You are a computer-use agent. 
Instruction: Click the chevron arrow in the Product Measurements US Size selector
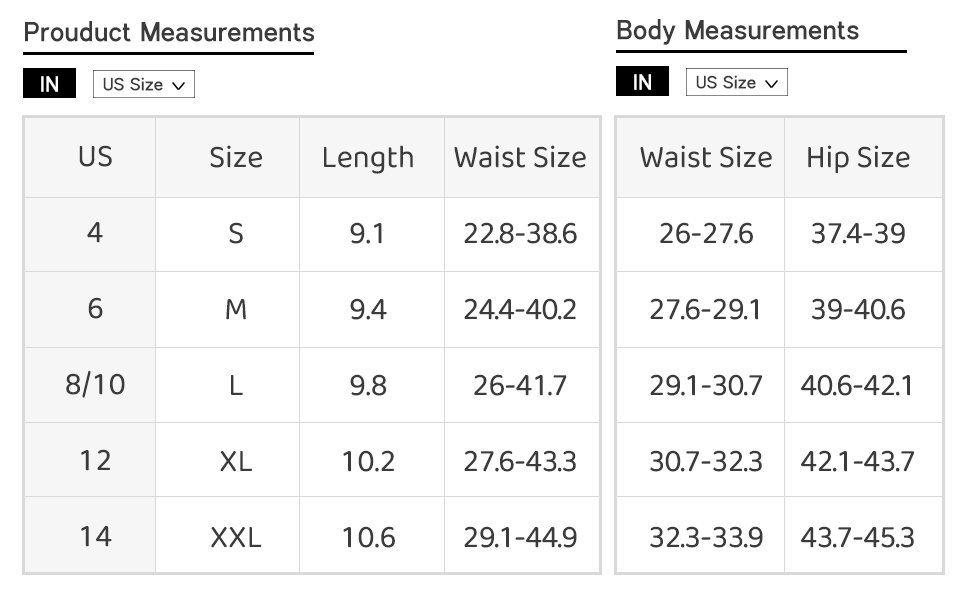click(178, 85)
